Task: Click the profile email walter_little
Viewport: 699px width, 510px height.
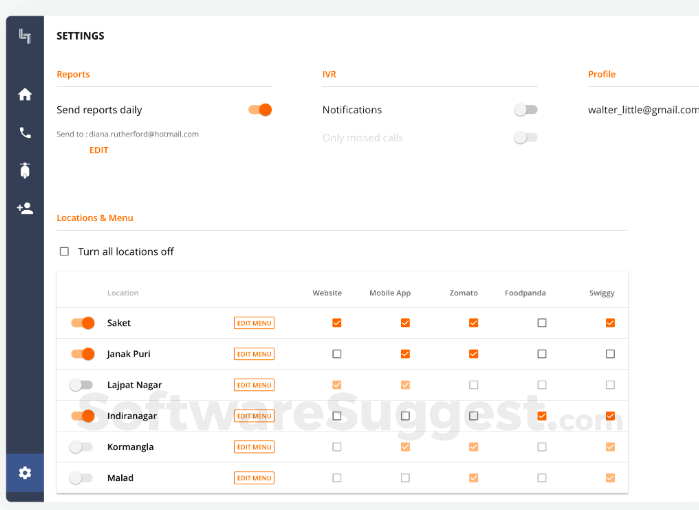Action: (x=642, y=110)
